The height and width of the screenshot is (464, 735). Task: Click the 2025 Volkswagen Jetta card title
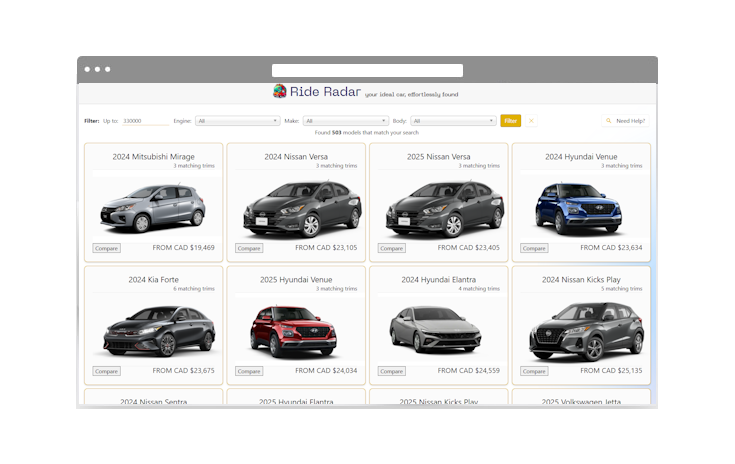581,401
